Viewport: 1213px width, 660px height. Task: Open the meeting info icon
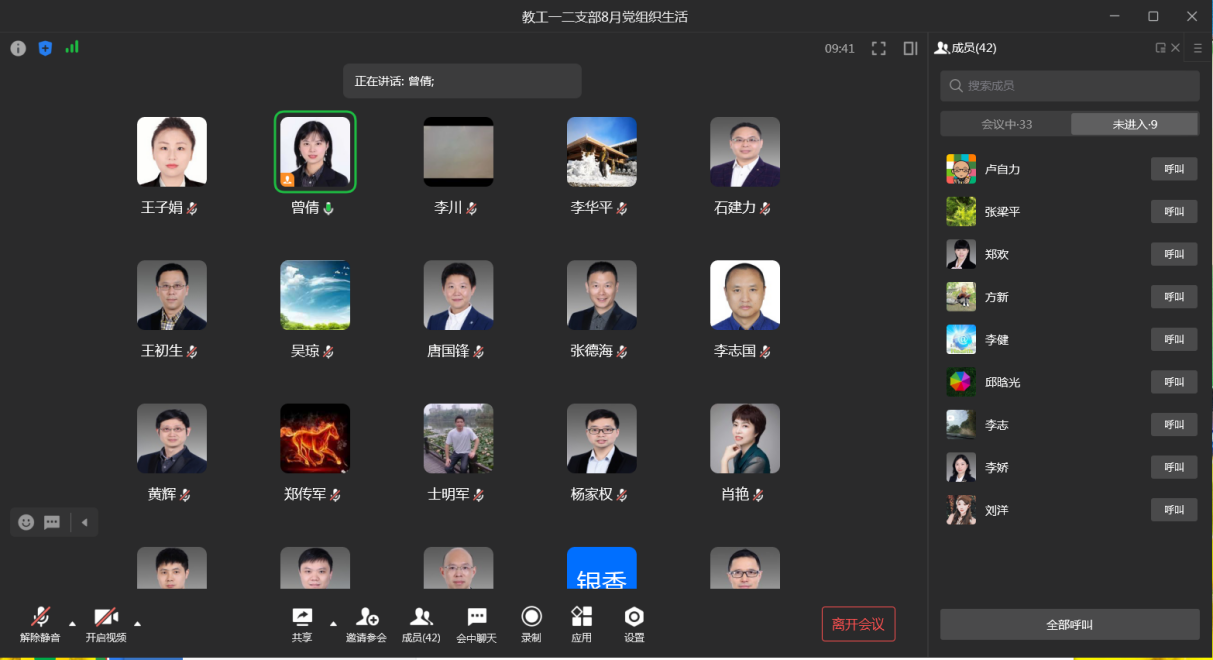[18, 48]
